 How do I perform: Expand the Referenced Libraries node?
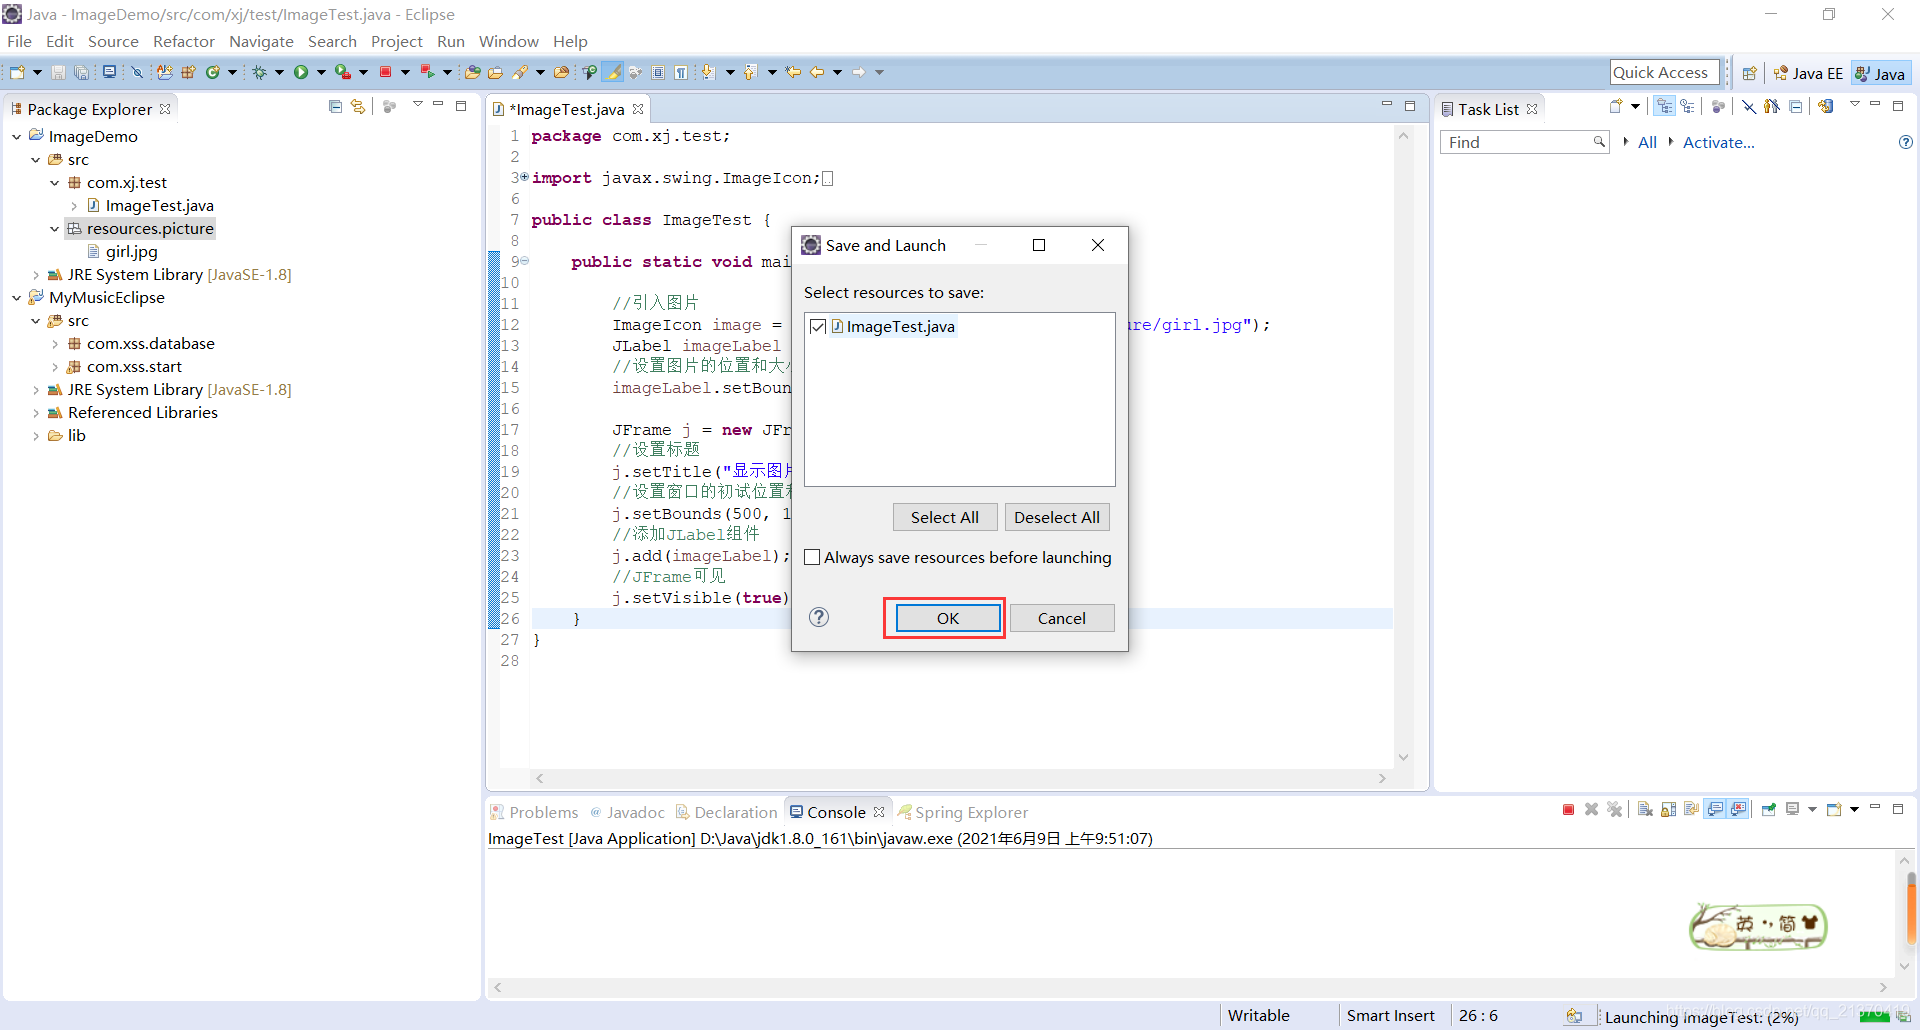pyautogui.click(x=36, y=413)
